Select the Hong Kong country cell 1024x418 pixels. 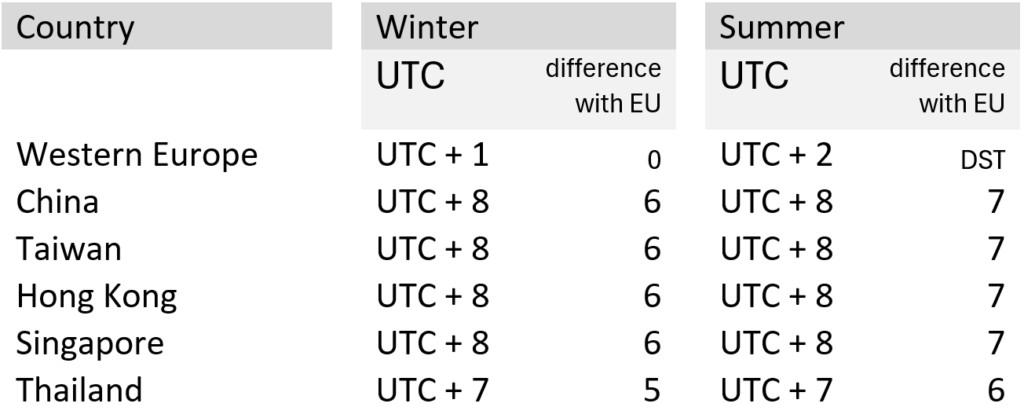pyautogui.click(x=96, y=296)
